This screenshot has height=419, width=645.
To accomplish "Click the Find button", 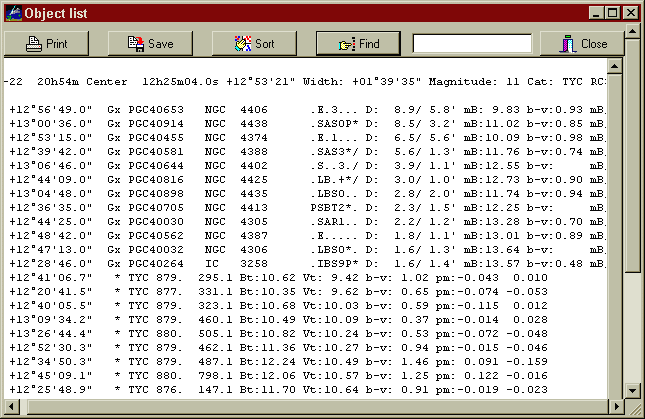I will 358,44.
